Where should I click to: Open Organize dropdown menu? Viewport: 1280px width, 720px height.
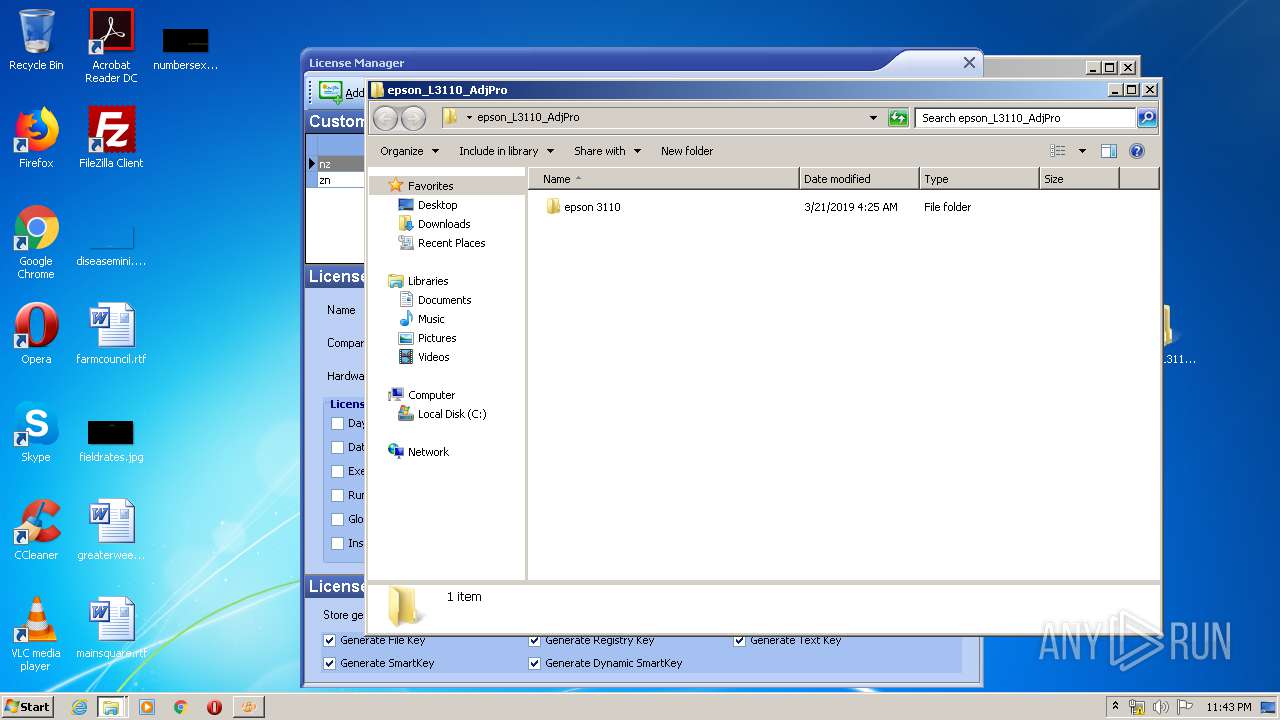[x=409, y=151]
